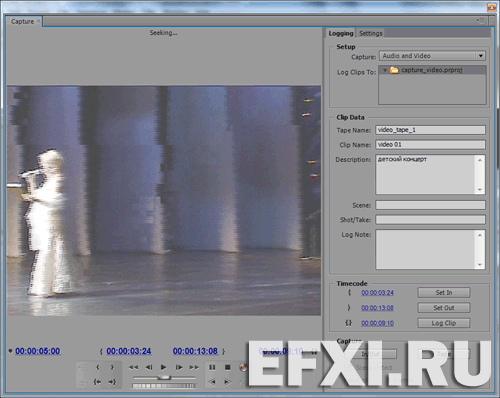
Task: Click the Log Clip button
Action: coord(444,323)
